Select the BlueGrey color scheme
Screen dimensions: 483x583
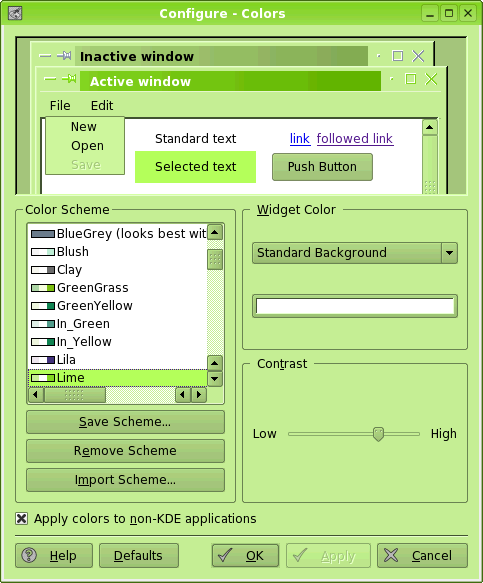click(117, 234)
